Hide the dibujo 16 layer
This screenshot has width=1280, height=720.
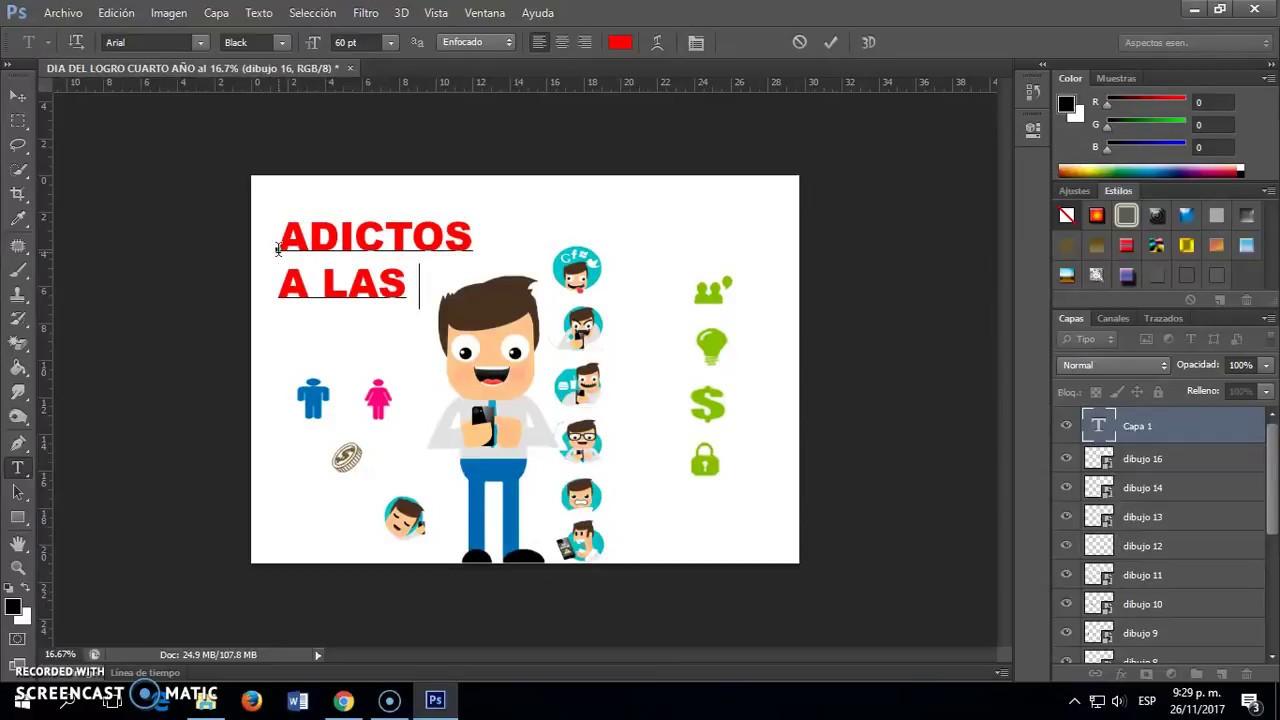pos(1066,458)
